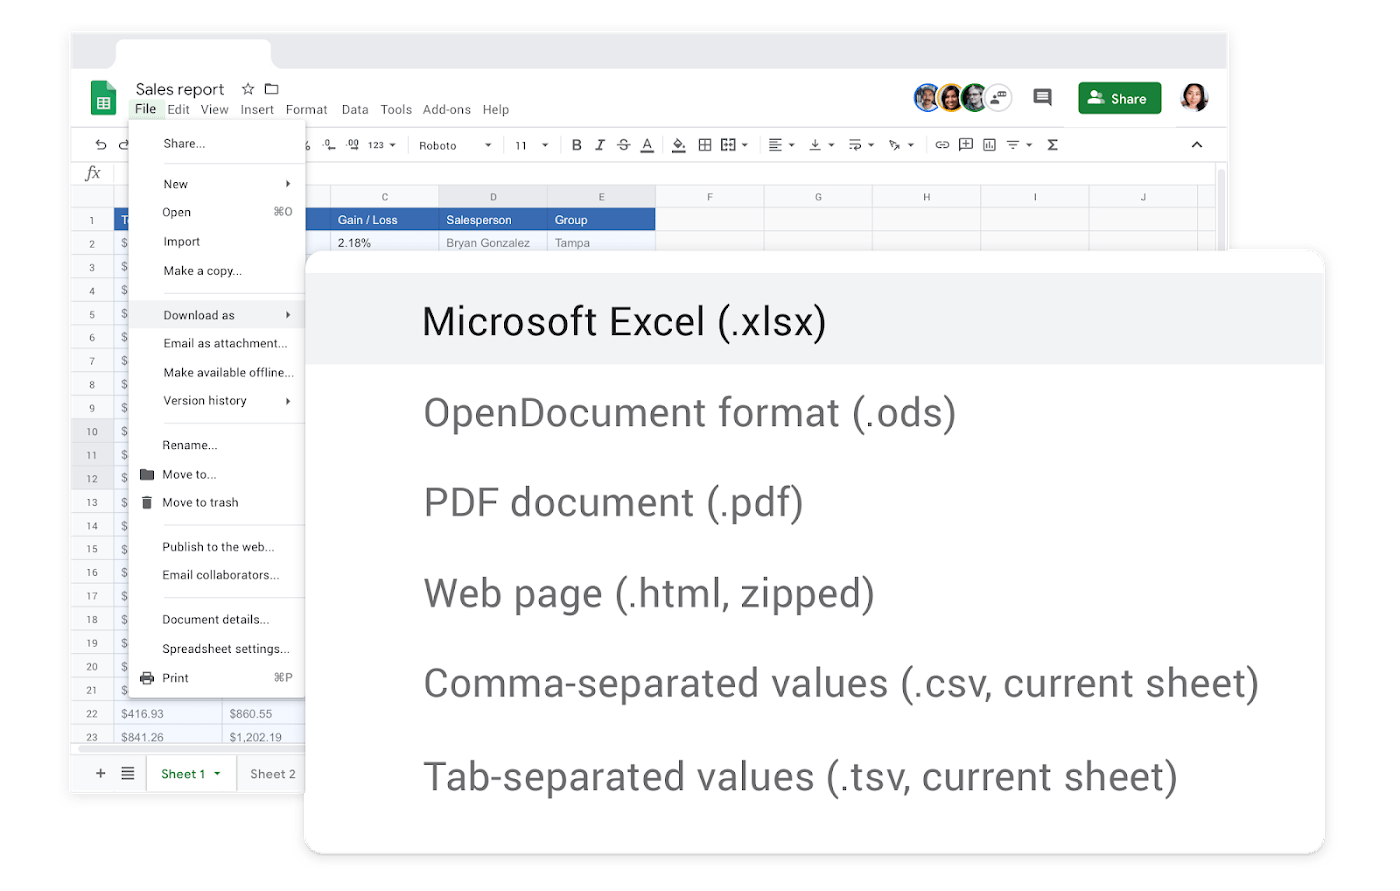The height and width of the screenshot is (891, 1400).
Task: Click the insert chart icon
Action: [x=989, y=145]
